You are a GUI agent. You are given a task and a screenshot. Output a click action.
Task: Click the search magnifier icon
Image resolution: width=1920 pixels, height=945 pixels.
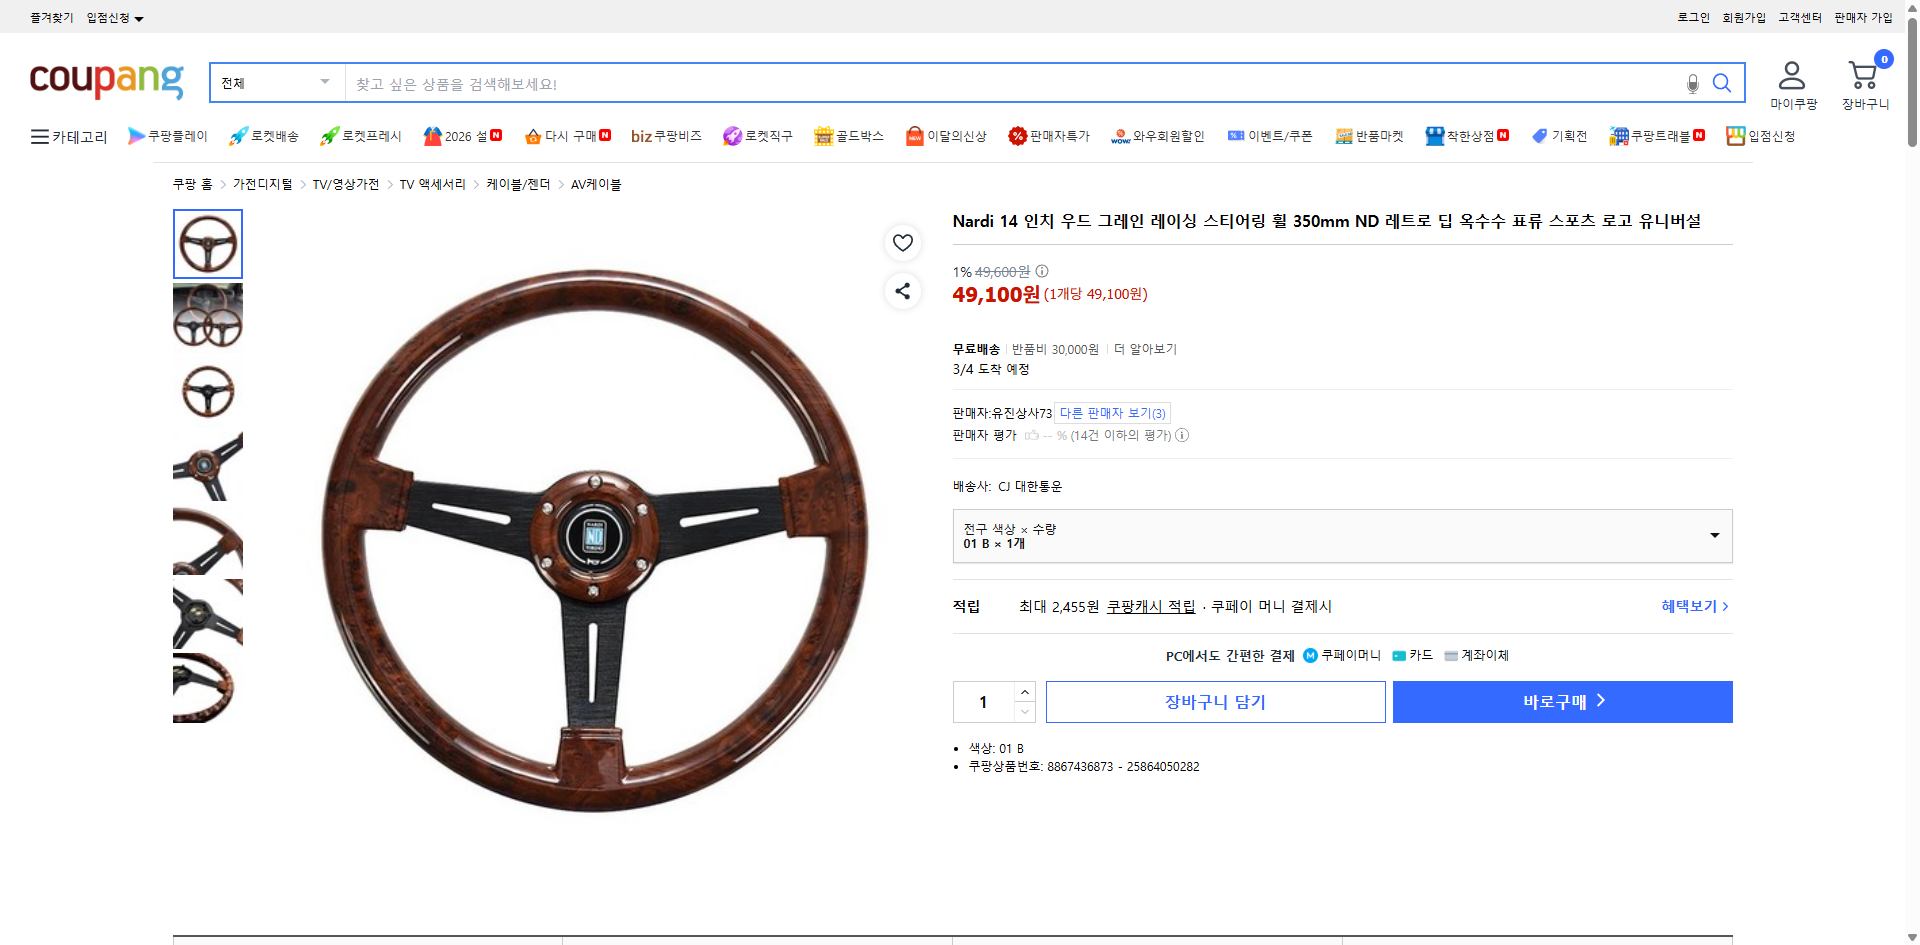(x=1722, y=83)
